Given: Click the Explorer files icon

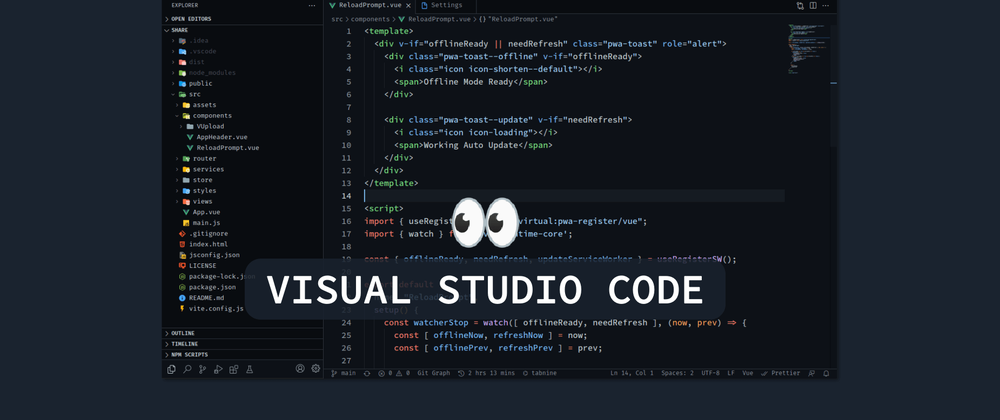Looking at the screenshot, I should tap(172, 369).
